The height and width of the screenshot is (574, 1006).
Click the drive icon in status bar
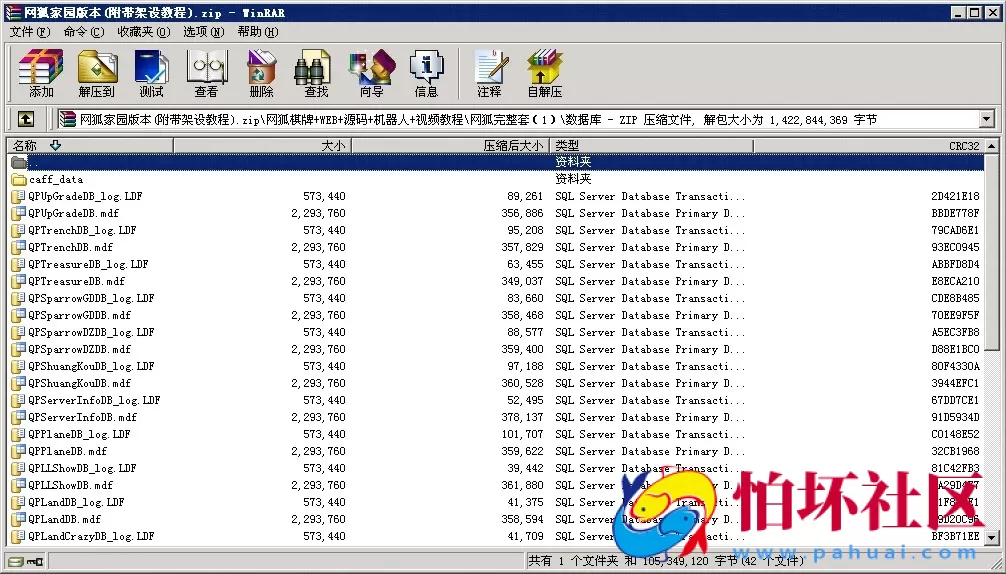pyautogui.click(x=16, y=562)
